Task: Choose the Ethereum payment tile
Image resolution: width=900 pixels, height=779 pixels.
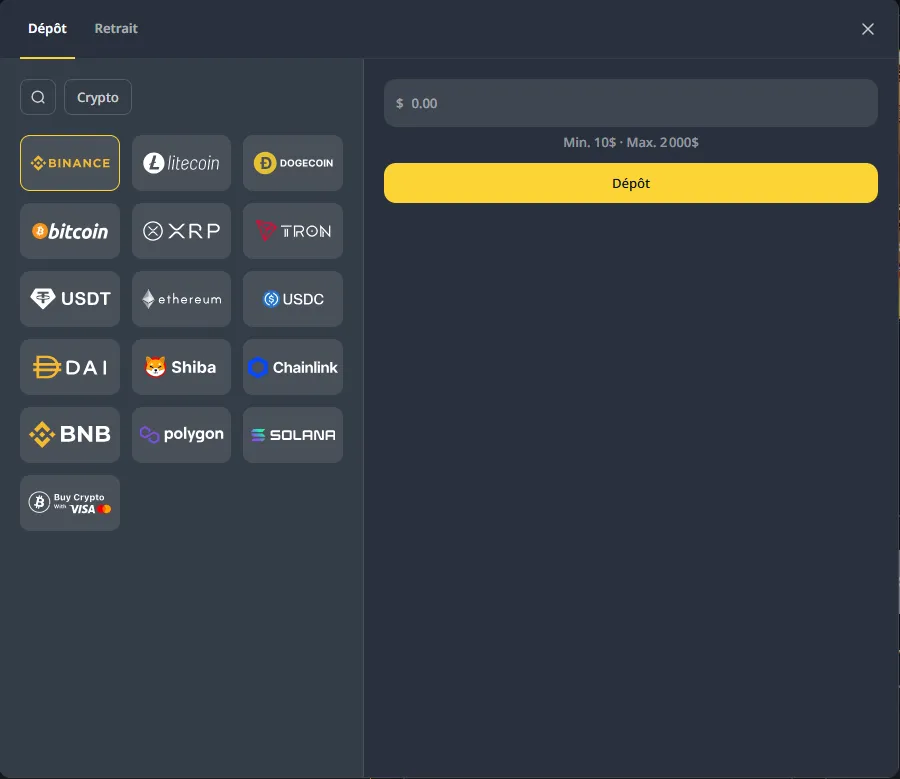Action: tap(181, 299)
